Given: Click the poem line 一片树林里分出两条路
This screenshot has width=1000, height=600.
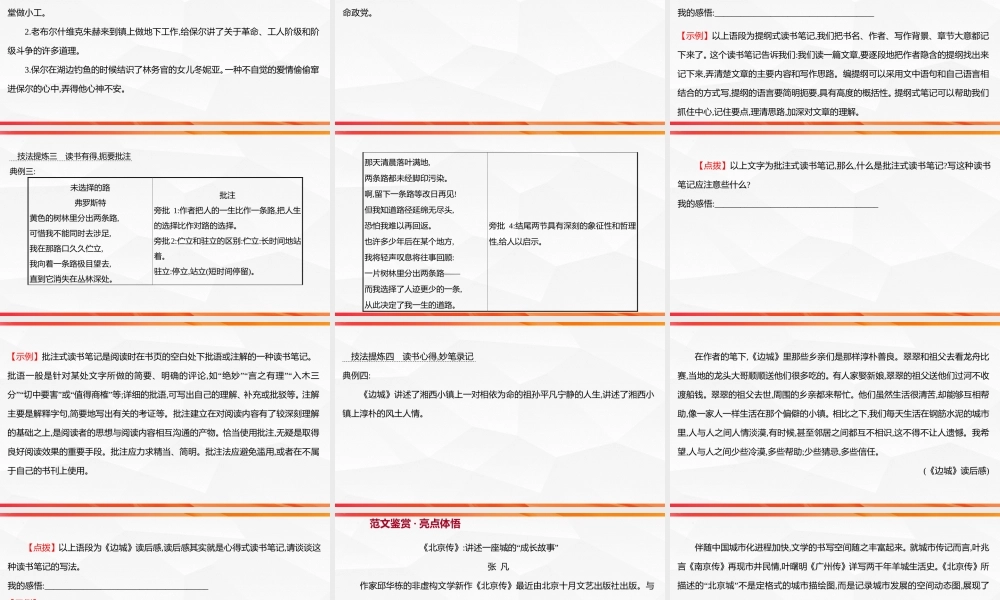Looking at the screenshot, I should coord(411,273).
